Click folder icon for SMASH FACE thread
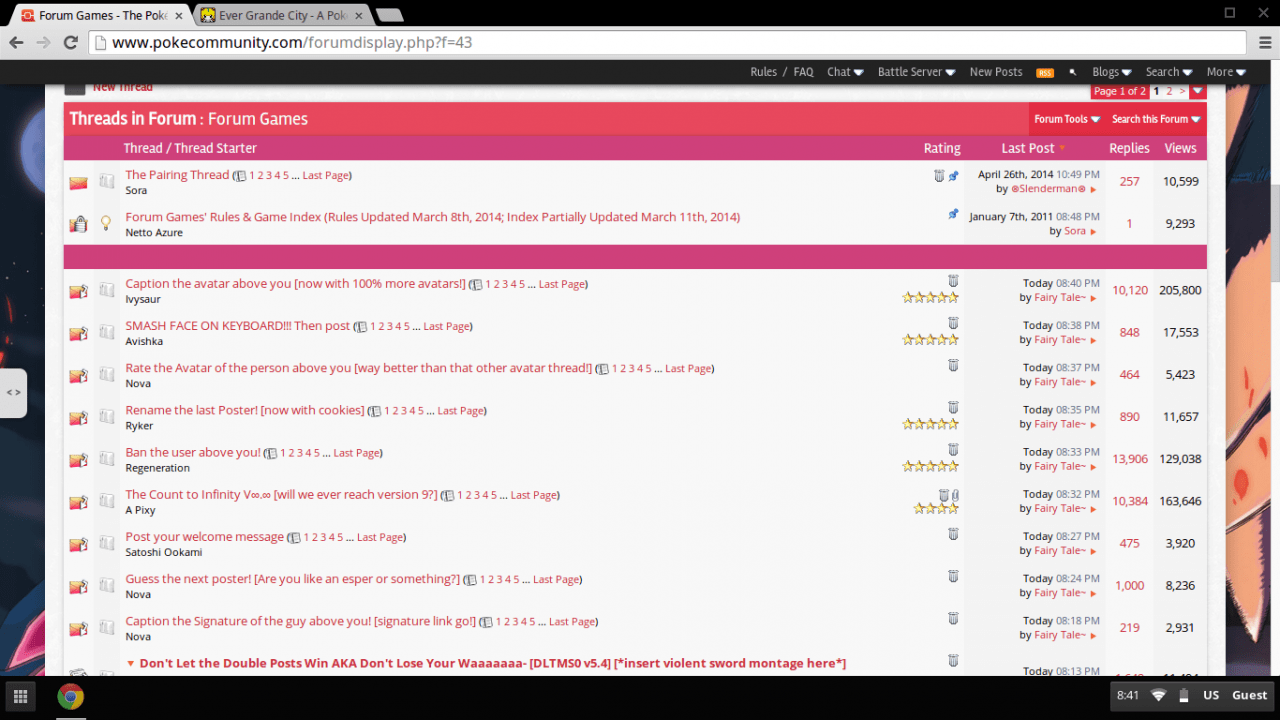1280x720 pixels. [x=78, y=334]
